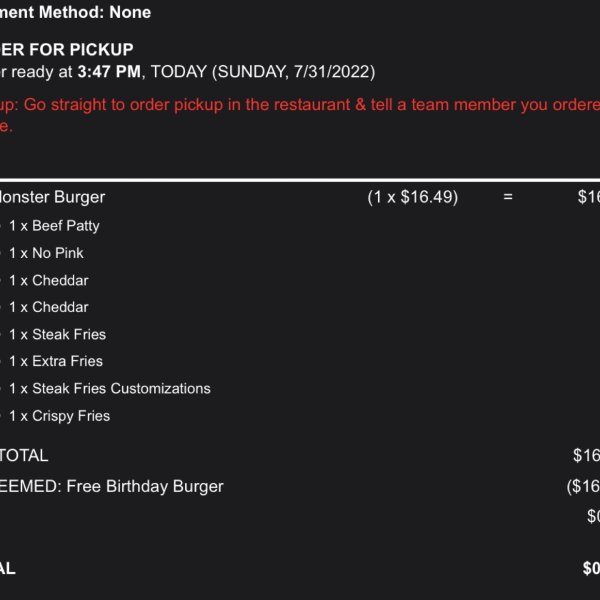This screenshot has height=600, width=600.
Task: Click the second 1 x Cheddar entry
Action: point(49,307)
